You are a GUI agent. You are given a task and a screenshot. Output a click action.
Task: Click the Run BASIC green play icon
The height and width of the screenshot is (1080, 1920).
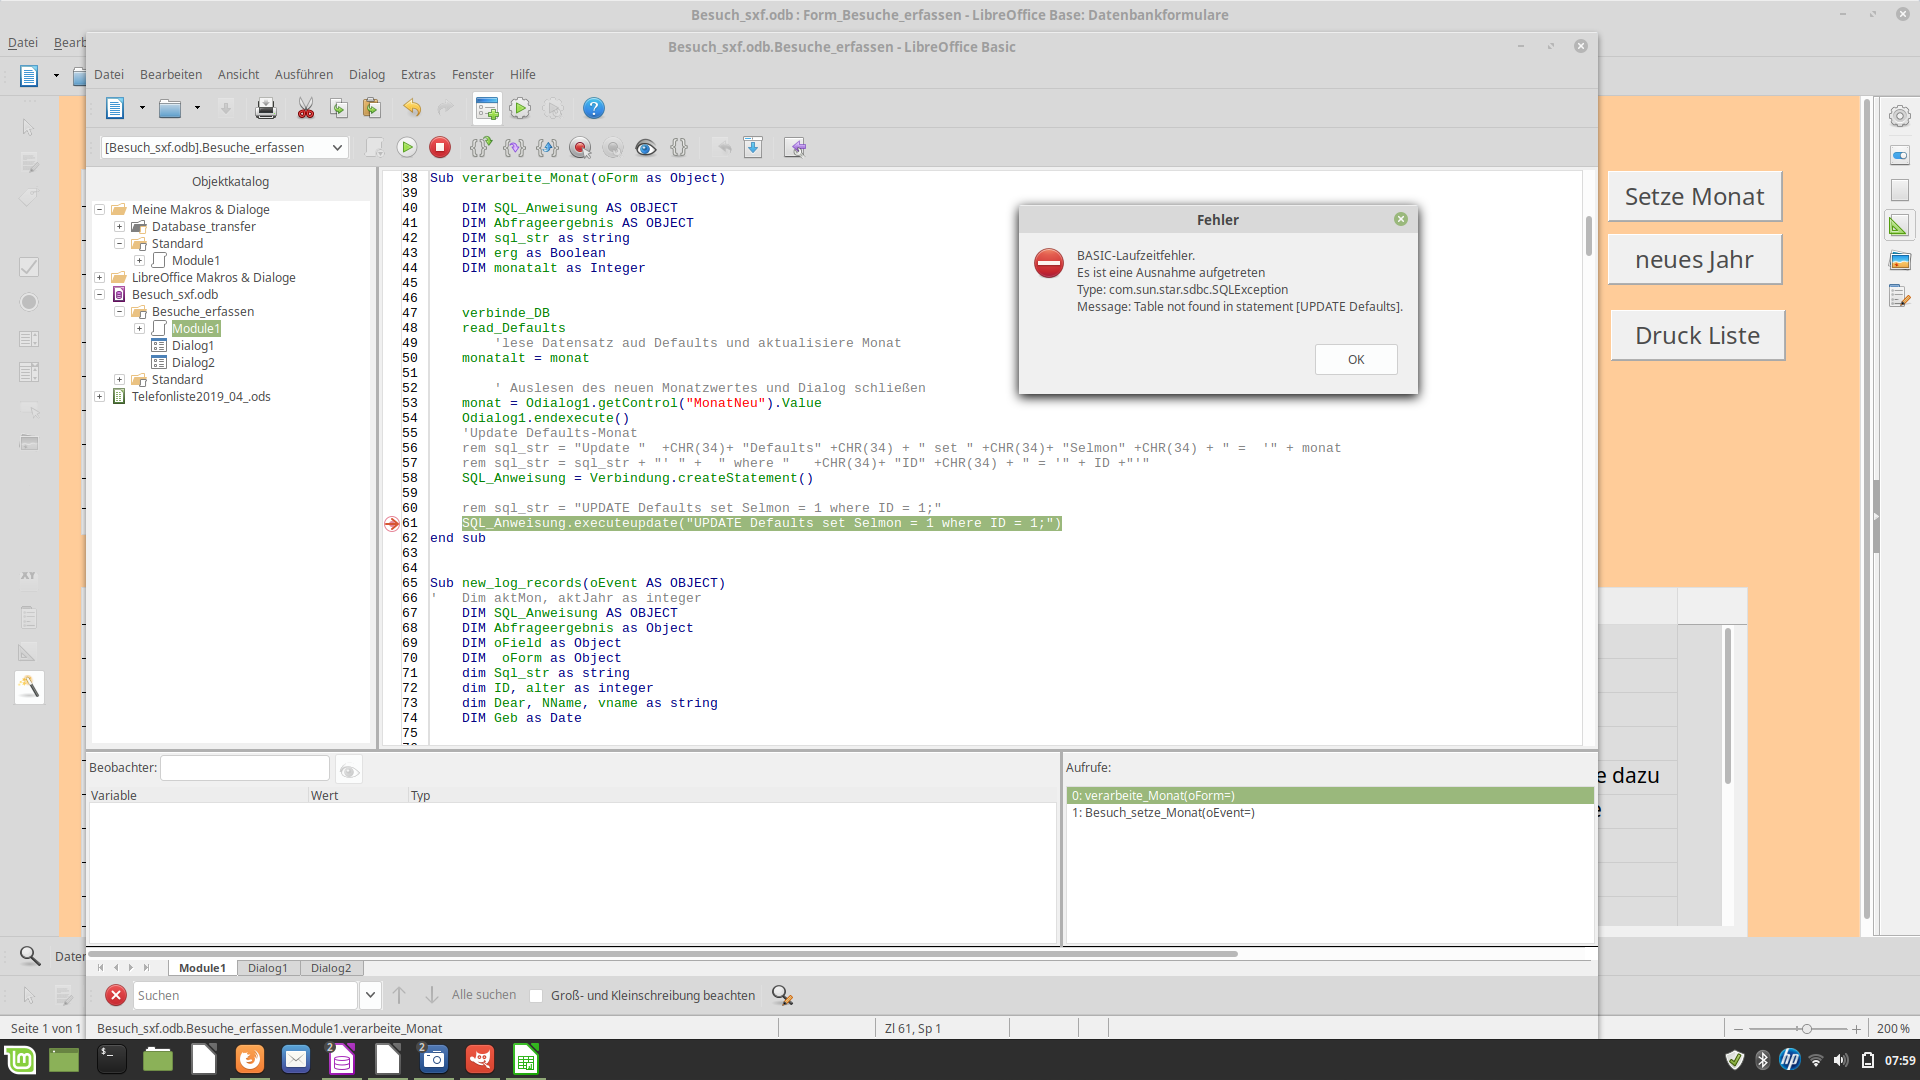tap(407, 148)
